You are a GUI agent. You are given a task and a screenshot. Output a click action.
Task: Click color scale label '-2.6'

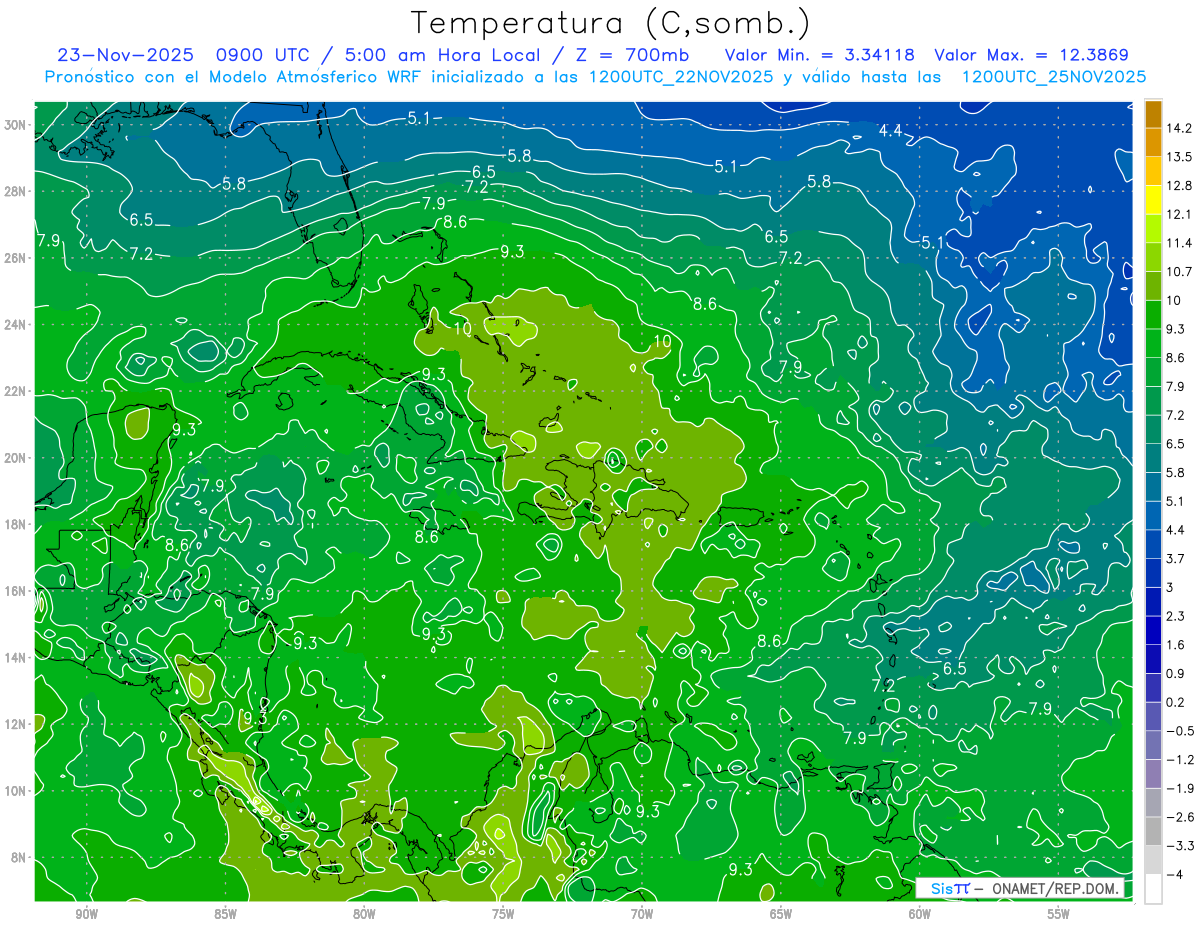(x=1179, y=817)
